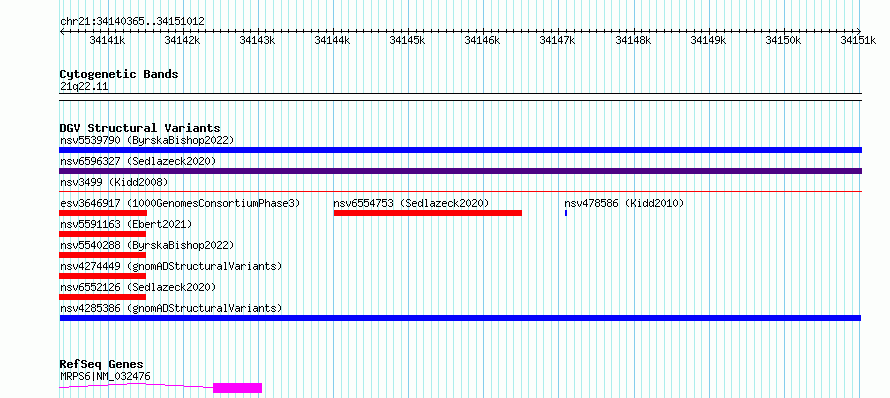The width and height of the screenshot is (890, 398).
Task: Click the Cytogenetic Bands track title
Action: click(x=119, y=74)
